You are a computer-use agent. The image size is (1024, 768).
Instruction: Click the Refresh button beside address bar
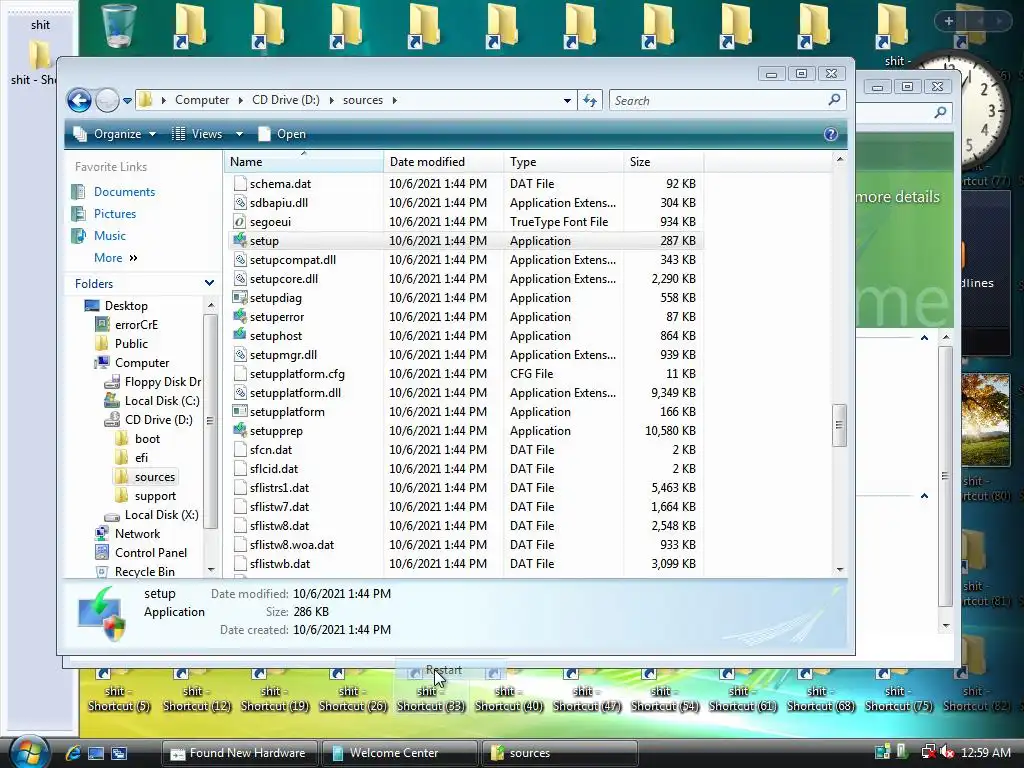[x=590, y=101]
